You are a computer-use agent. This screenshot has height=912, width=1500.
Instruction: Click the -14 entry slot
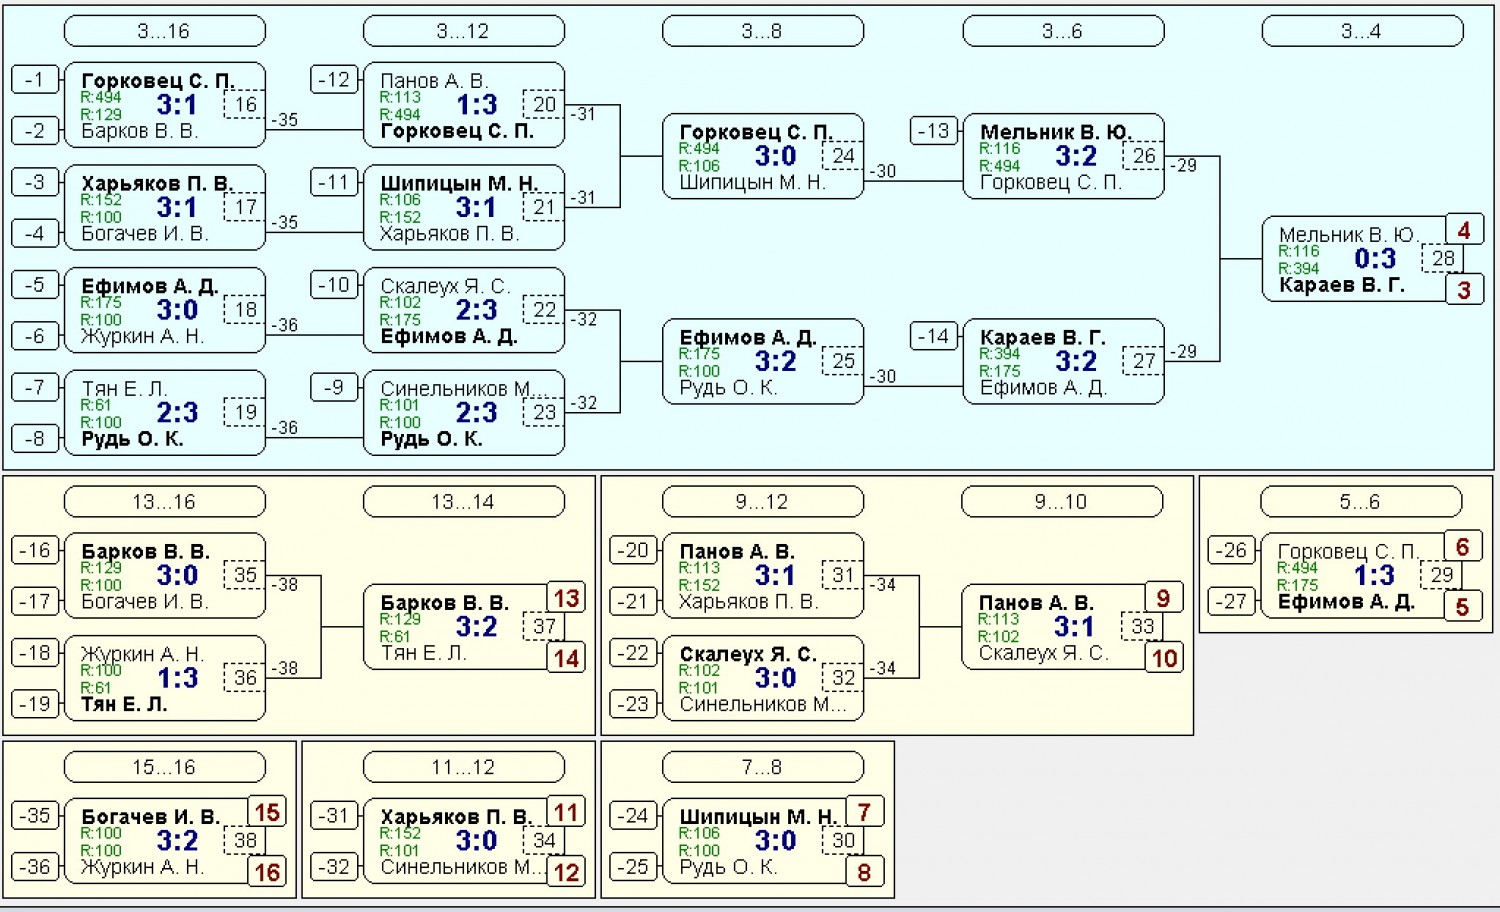click(x=934, y=336)
